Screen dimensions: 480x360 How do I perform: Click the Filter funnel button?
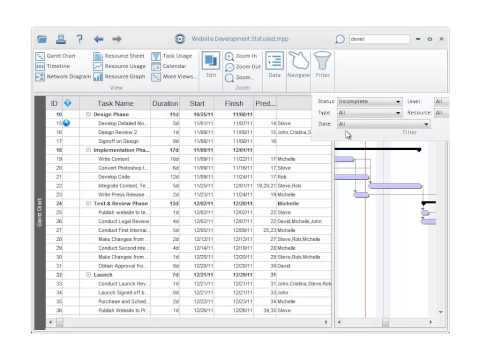click(x=322, y=65)
